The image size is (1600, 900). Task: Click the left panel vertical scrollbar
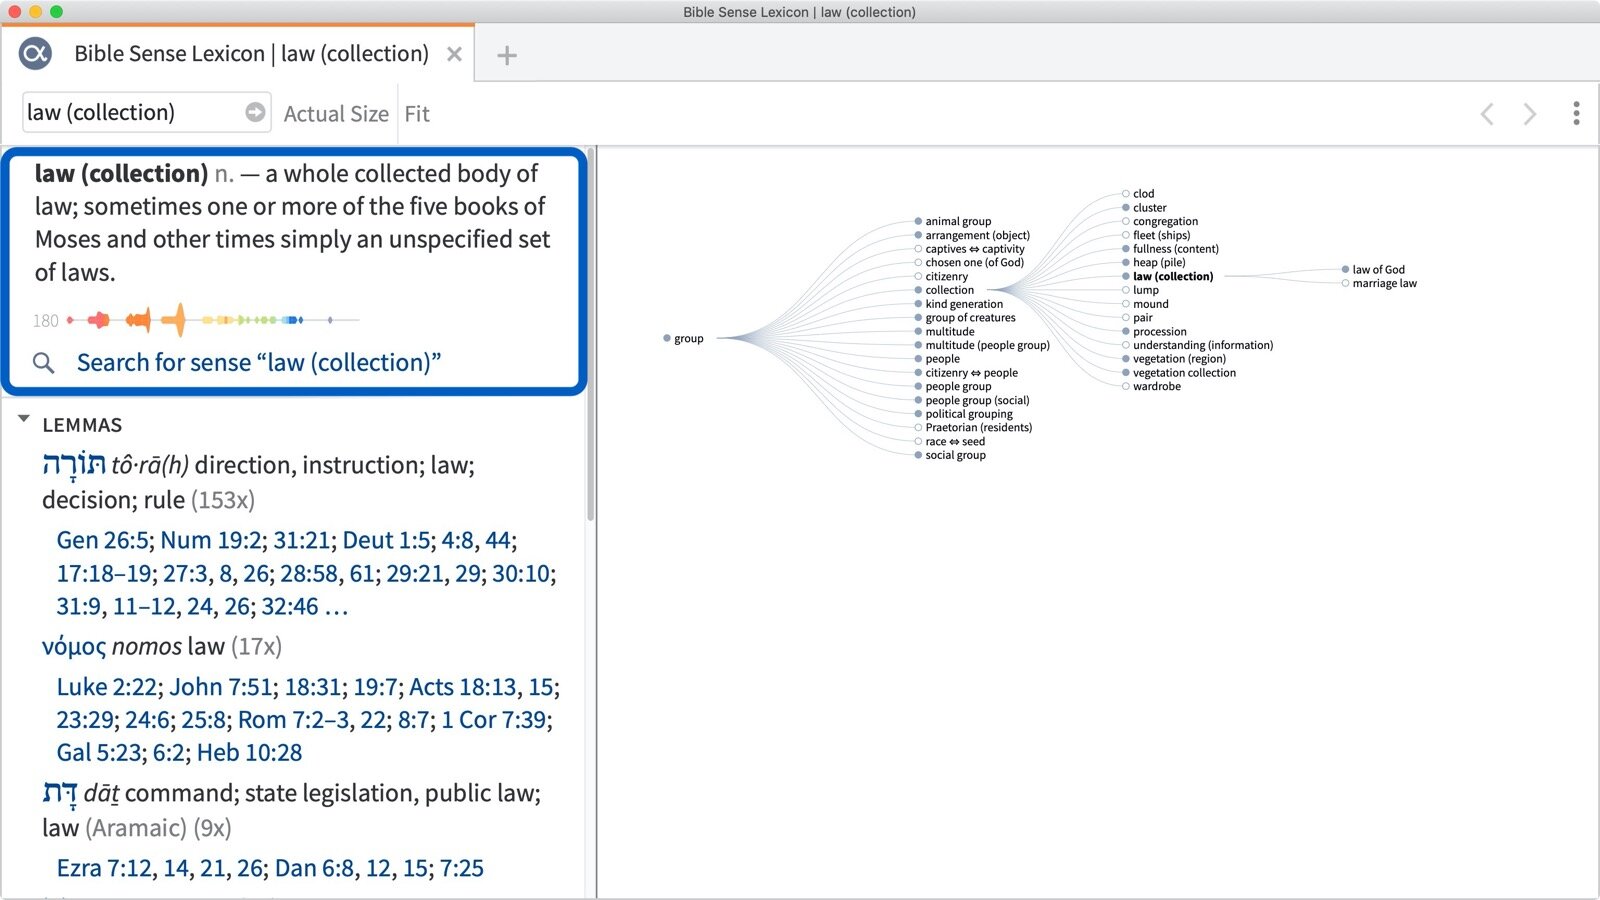click(591, 335)
